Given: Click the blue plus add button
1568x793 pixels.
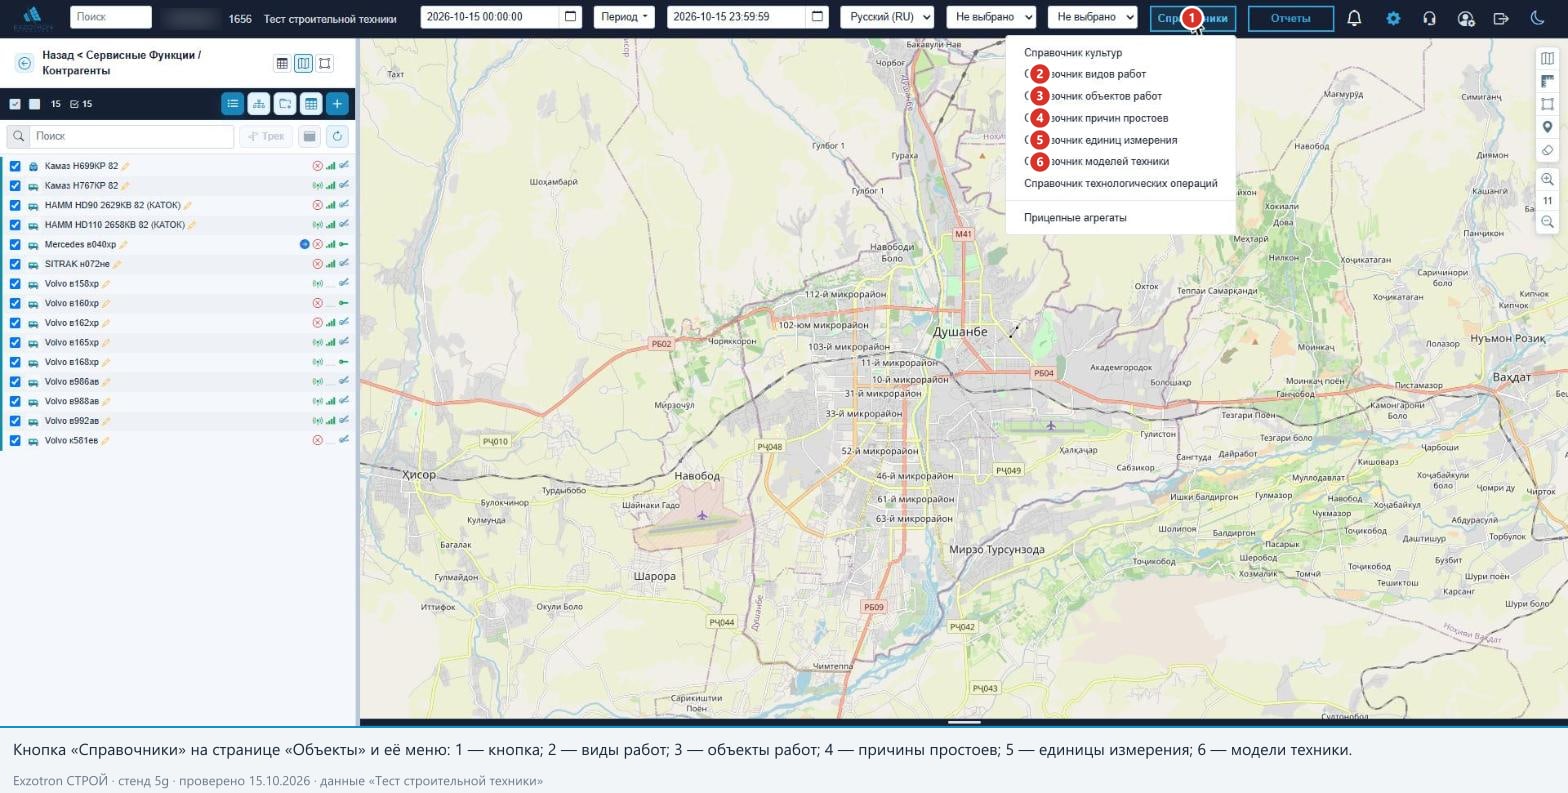Looking at the screenshot, I should tap(337, 103).
